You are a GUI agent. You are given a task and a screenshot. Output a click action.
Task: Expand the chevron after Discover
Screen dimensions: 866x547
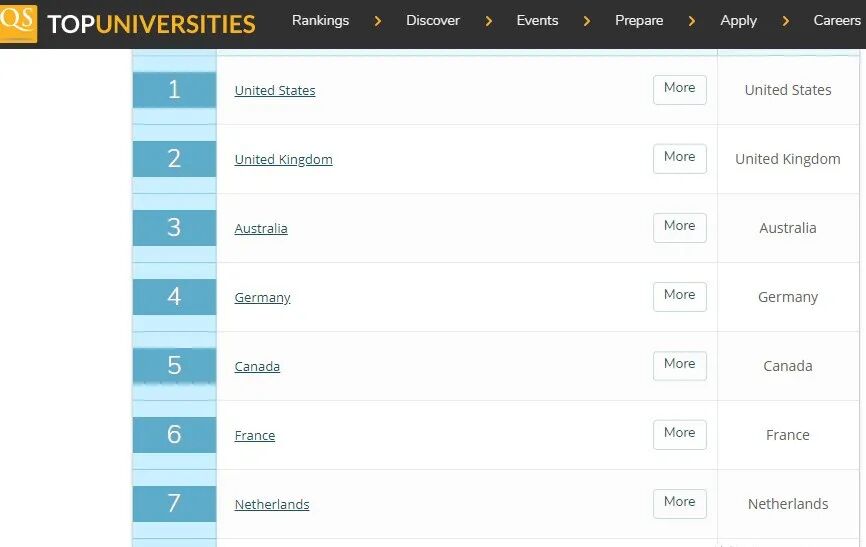(488, 21)
